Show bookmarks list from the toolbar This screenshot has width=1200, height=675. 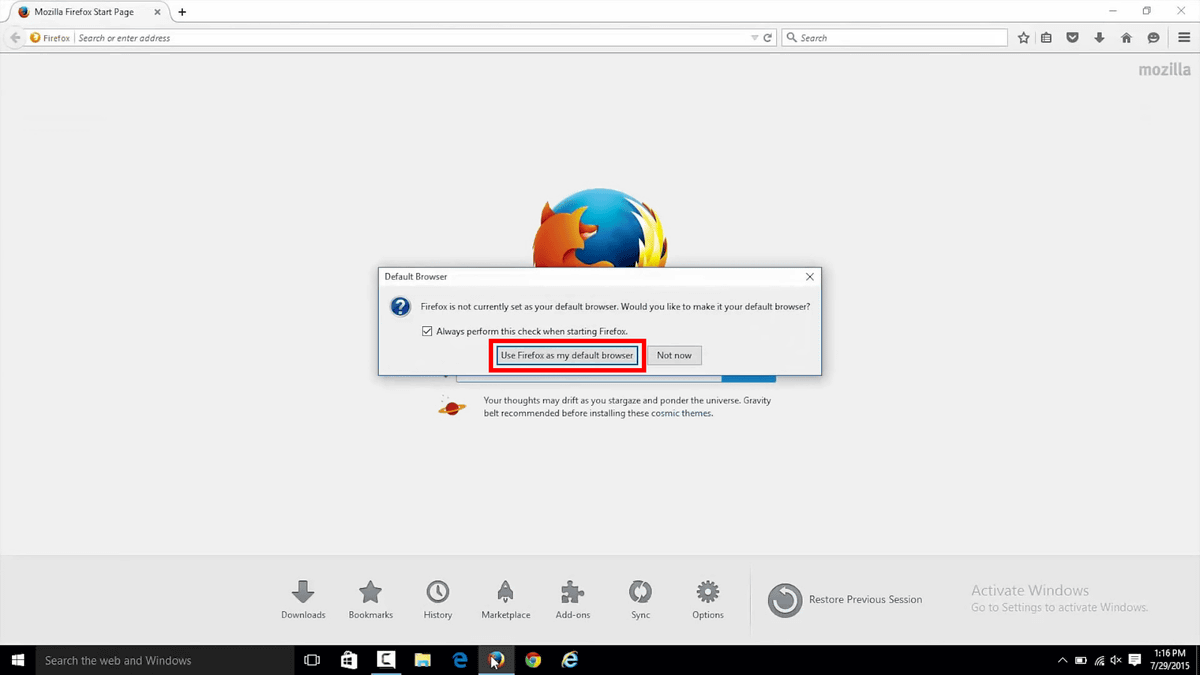(1046, 38)
